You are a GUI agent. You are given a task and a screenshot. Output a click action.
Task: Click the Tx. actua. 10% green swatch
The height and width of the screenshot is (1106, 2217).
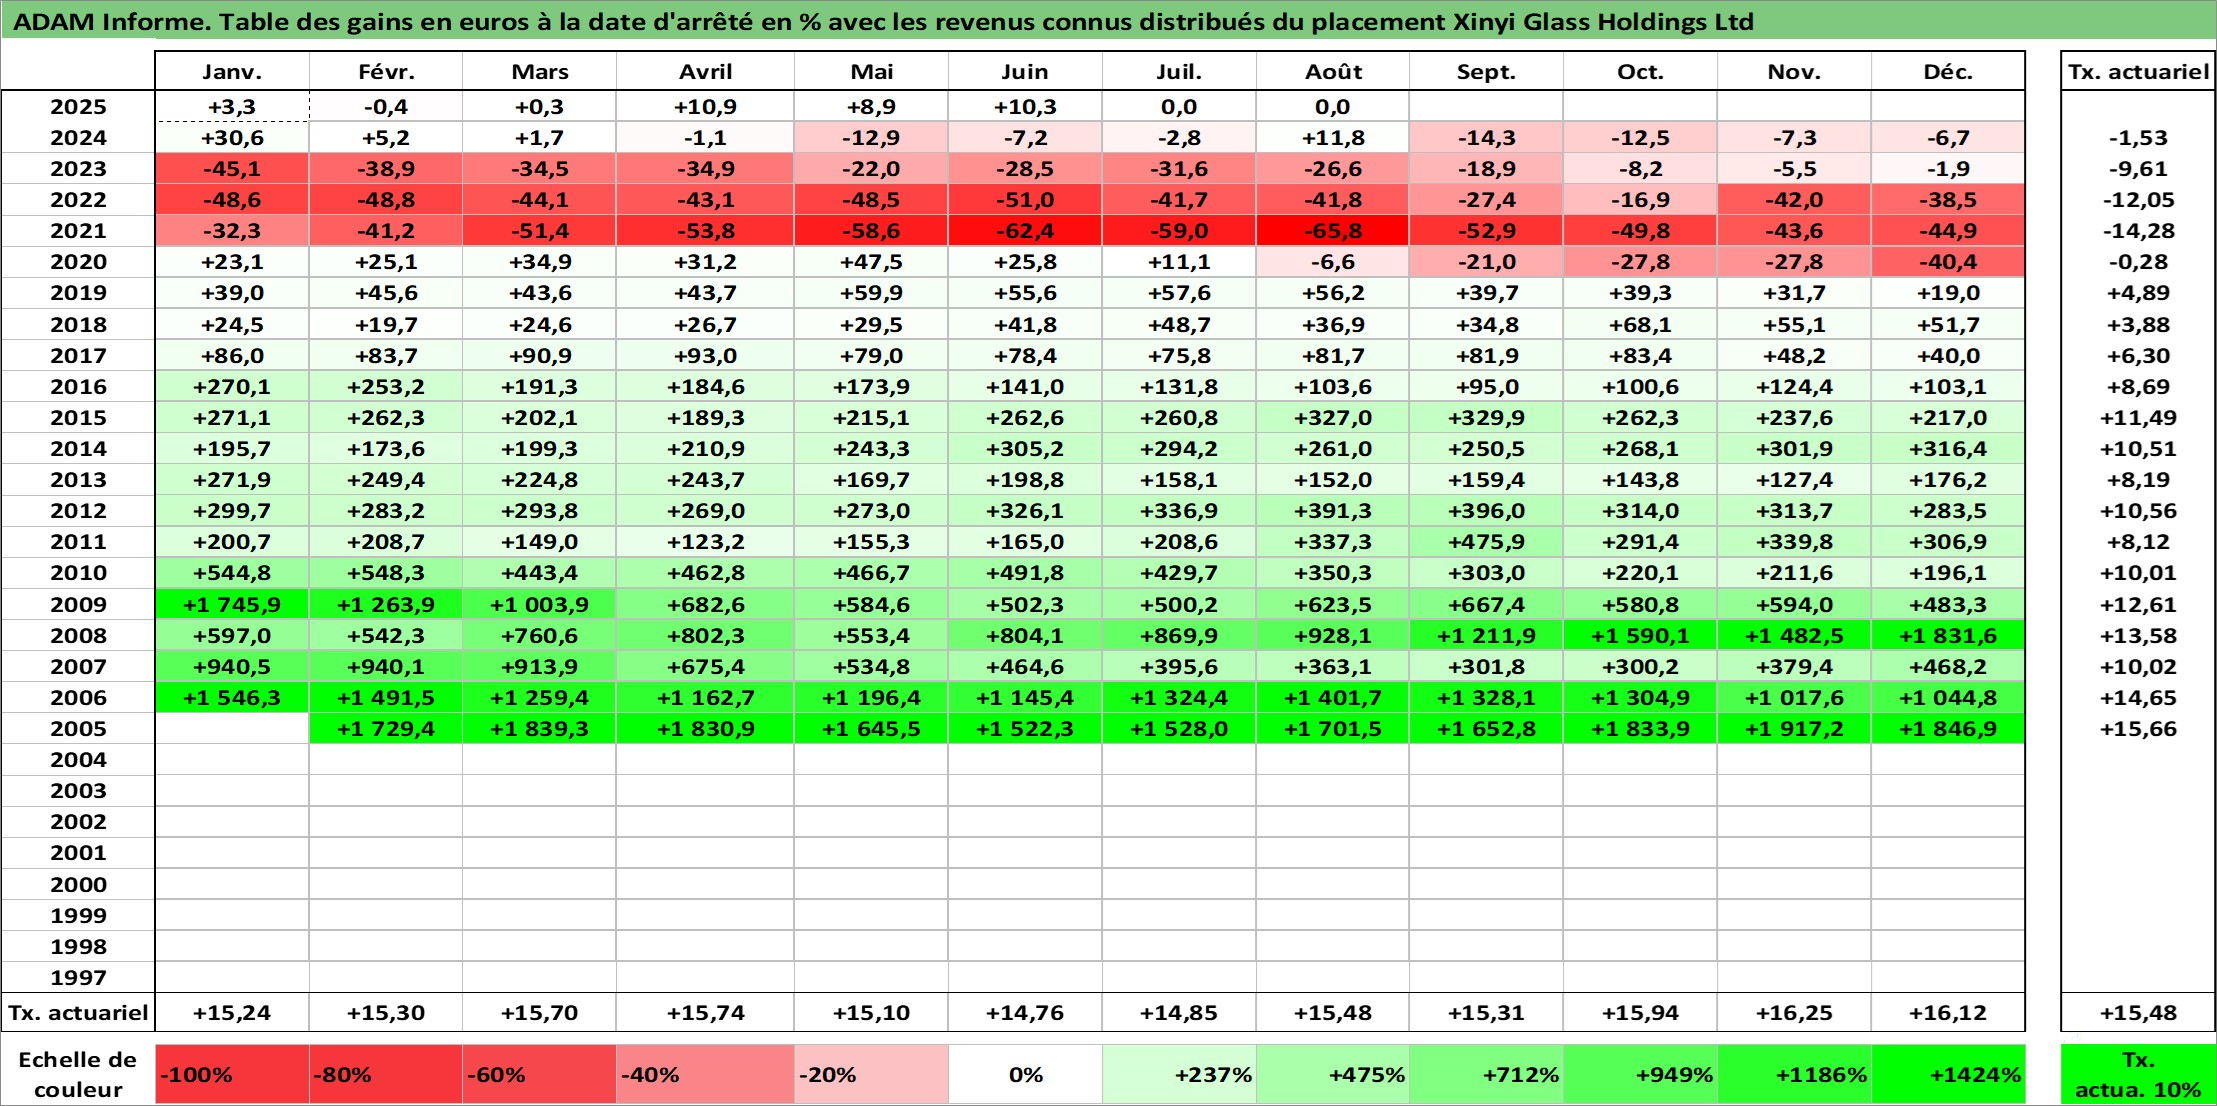2138,1075
